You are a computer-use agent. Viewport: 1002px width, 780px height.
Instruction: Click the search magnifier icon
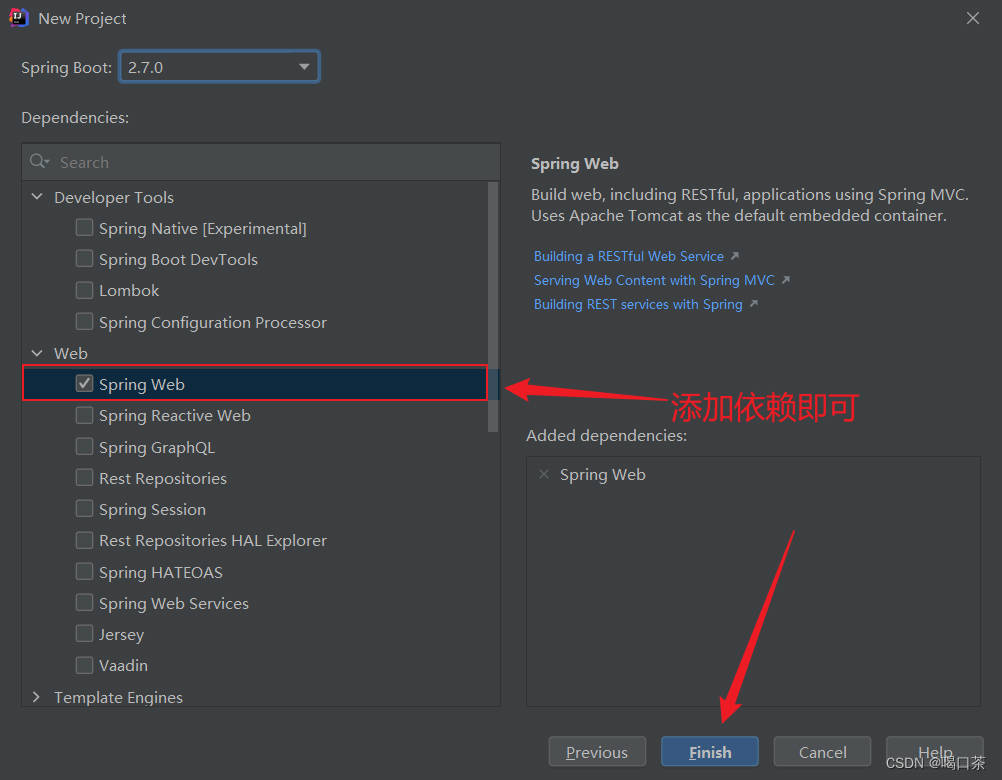click(38, 162)
